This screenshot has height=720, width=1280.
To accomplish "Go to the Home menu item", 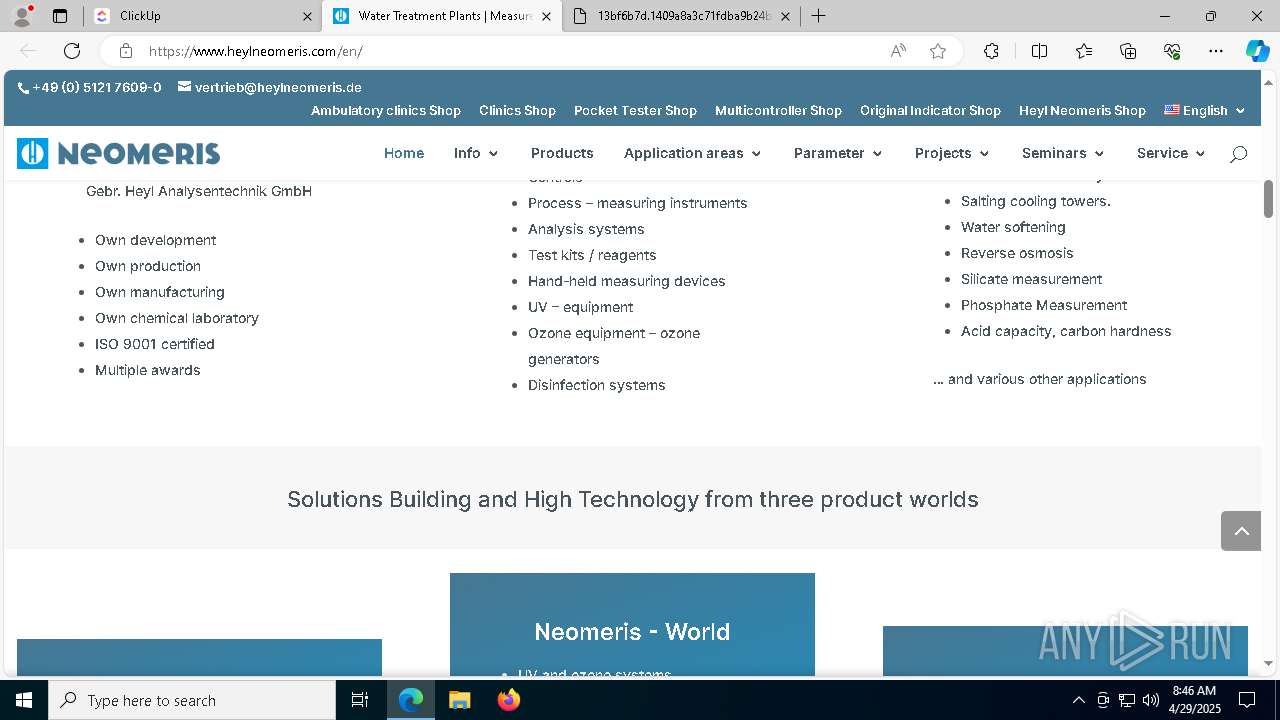I will pos(404,153).
